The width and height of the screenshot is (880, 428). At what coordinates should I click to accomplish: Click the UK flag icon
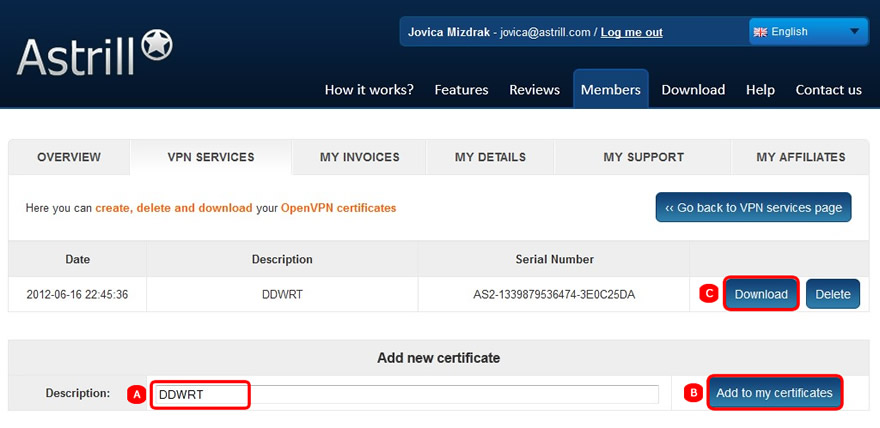760,33
